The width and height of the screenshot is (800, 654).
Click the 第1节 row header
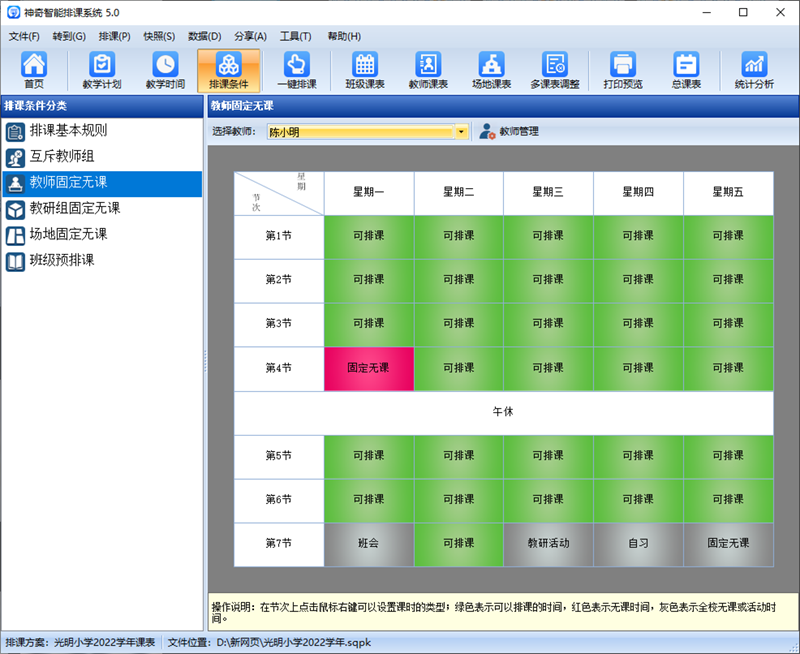pyautogui.click(x=279, y=237)
